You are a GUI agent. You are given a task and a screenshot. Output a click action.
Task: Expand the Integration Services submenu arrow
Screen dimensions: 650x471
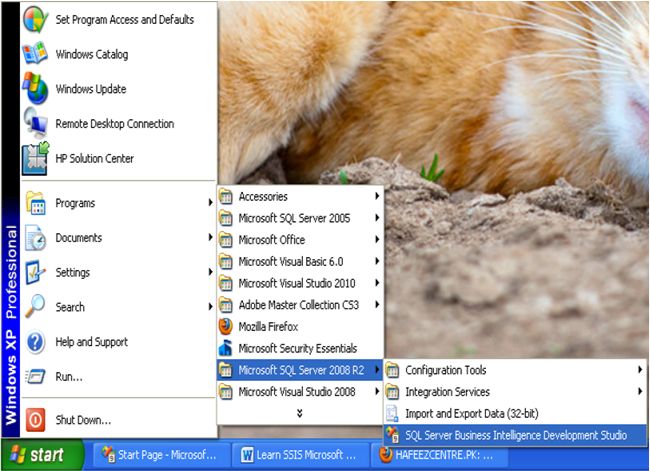coord(640,391)
